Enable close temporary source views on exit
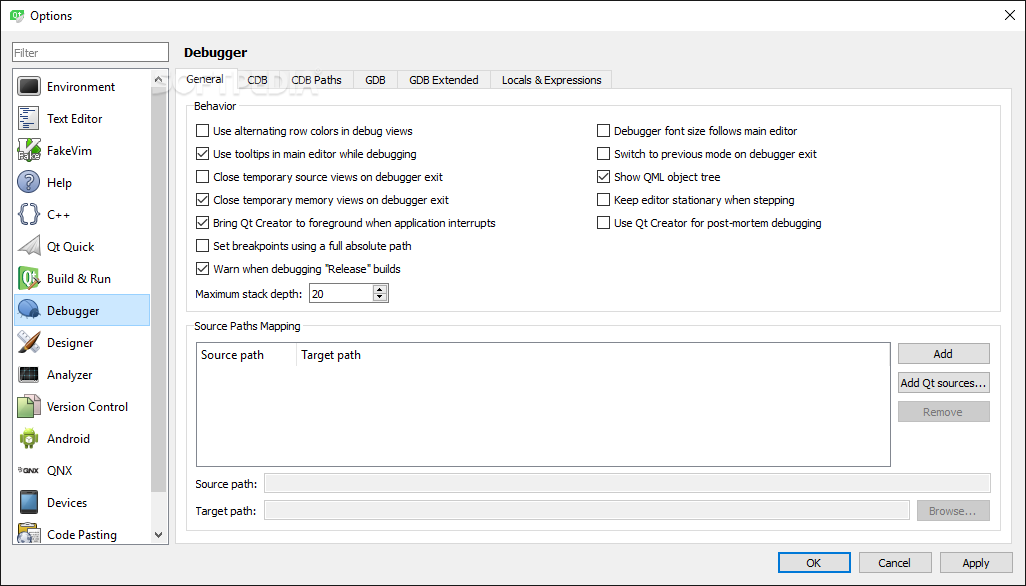This screenshot has width=1026, height=586. pyautogui.click(x=202, y=177)
